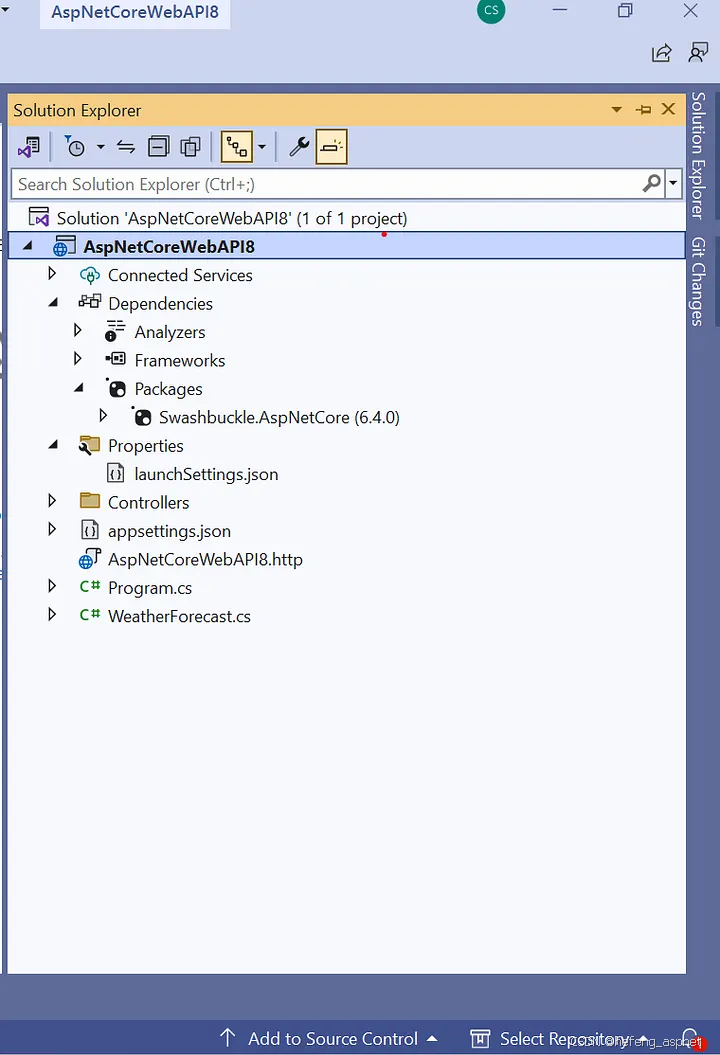720x1055 pixels.
Task: Toggle the Track Active Item view button
Action: pyautogui.click(x=236, y=147)
